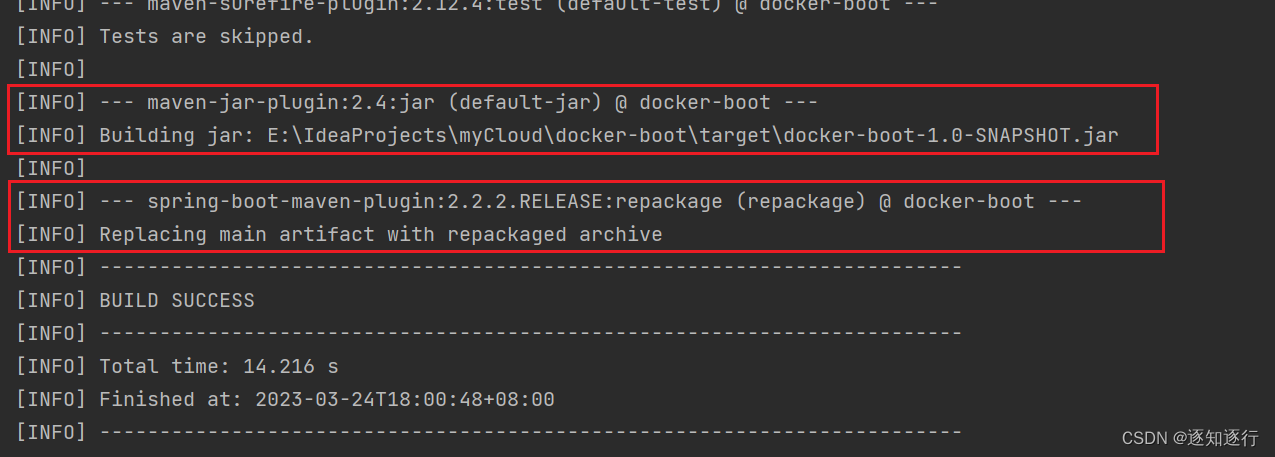Click the BUILD SUCCESS message

(177, 300)
